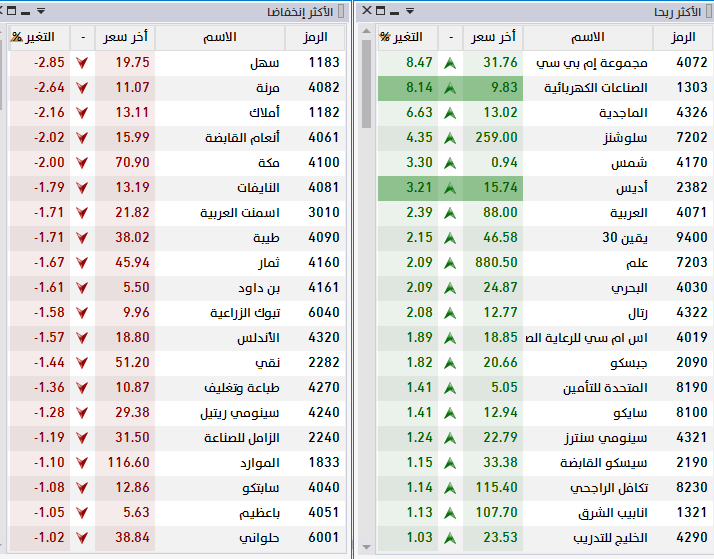This screenshot has height=559, width=714.
Task: Click the 1.41 change value for سايكو
Action: tap(419, 412)
